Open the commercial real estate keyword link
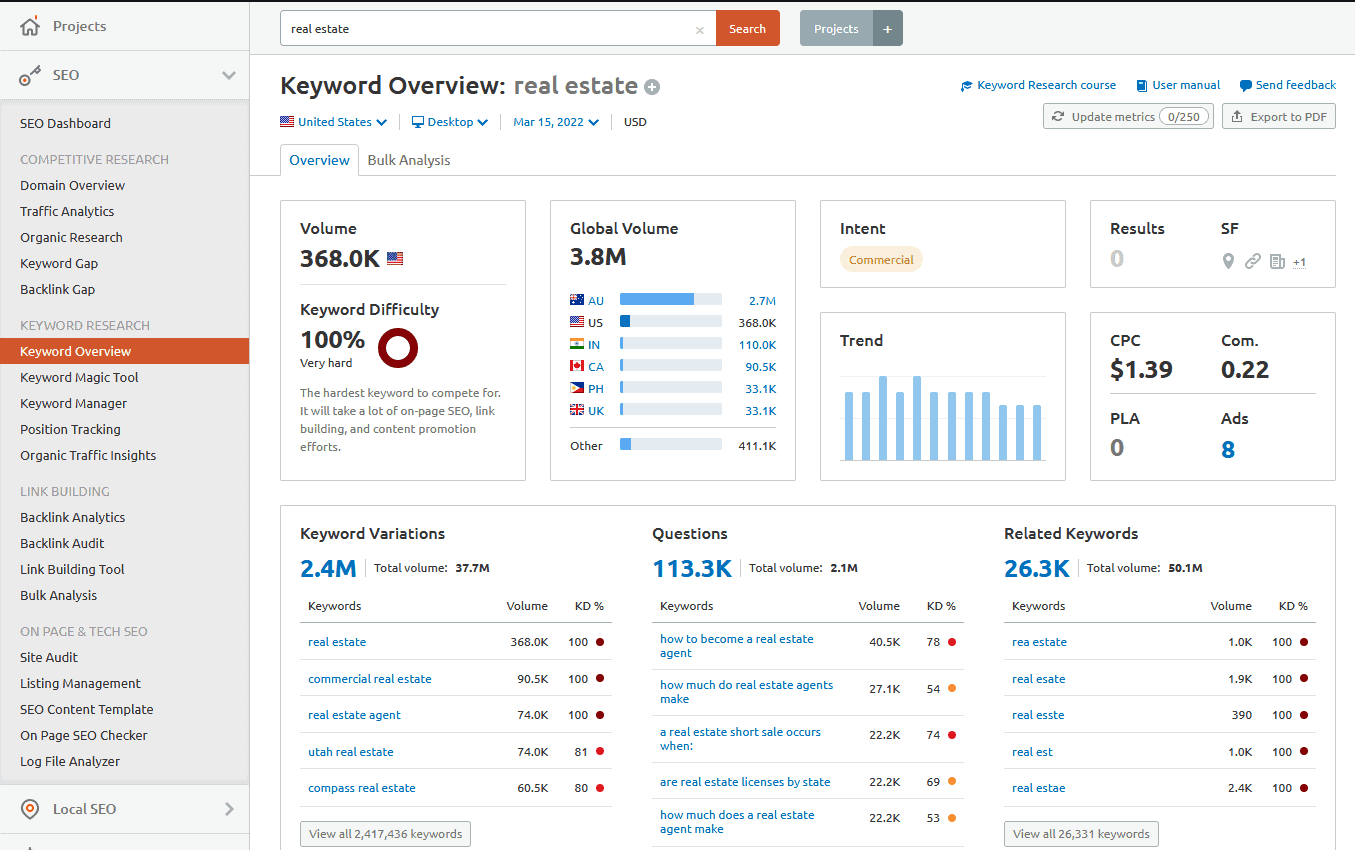This screenshot has width=1355, height=850. 370,679
